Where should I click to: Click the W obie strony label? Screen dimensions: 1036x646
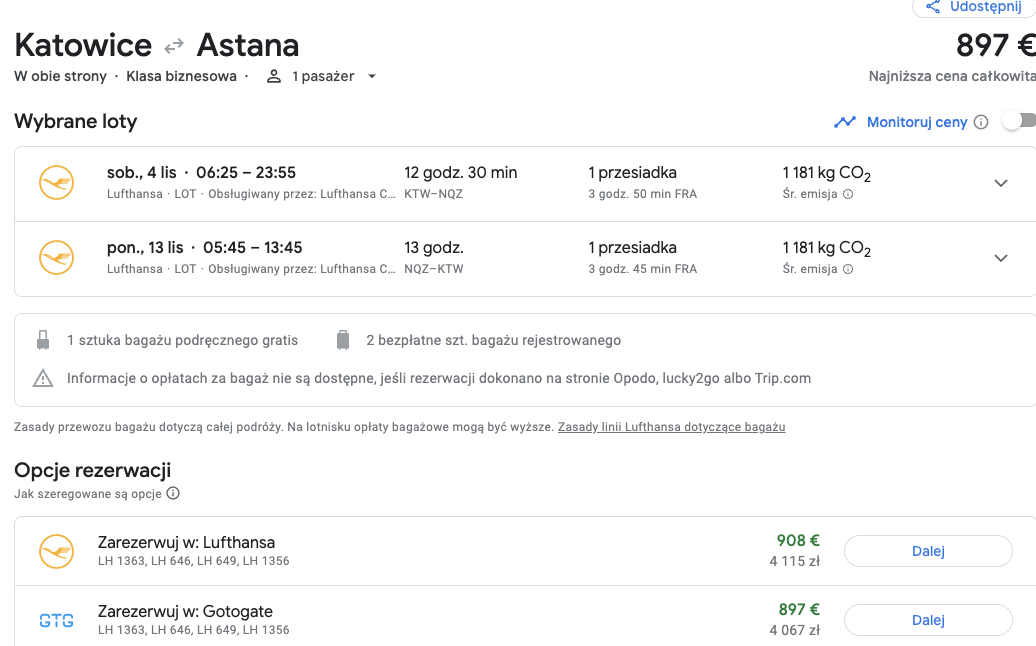(x=60, y=77)
